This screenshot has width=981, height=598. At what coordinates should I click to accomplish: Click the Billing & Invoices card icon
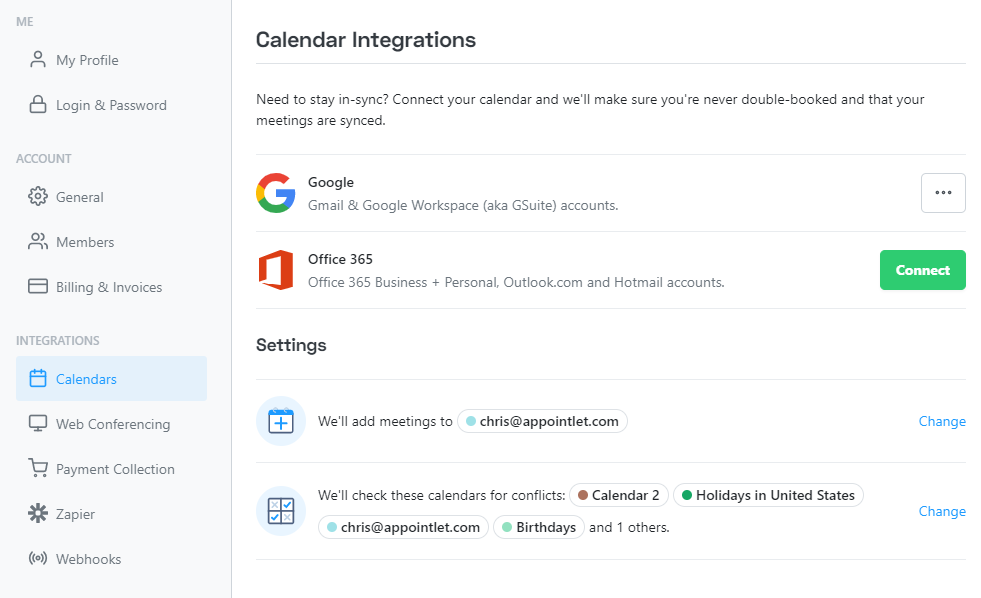click(x=38, y=286)
